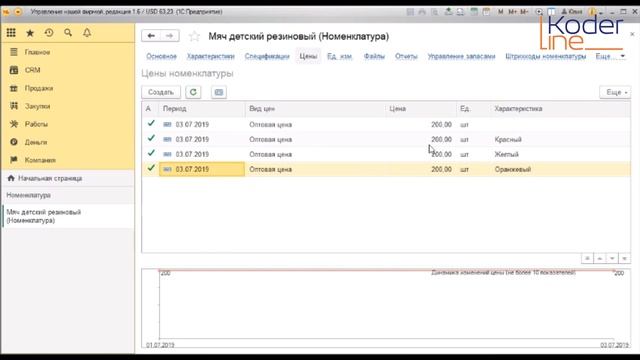
Task: Refresh the price list
Action: (193, 92)
